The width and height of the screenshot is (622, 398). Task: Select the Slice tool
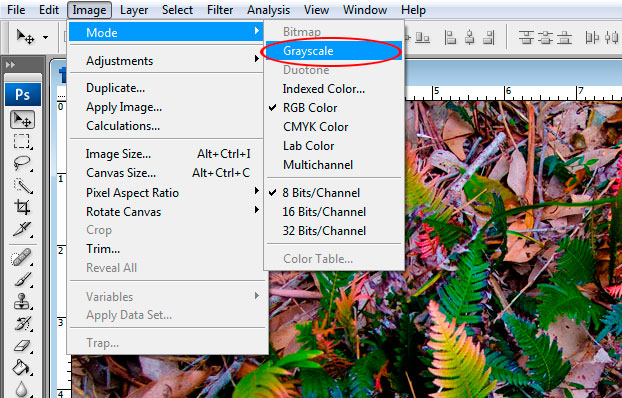[x=23, y=229]
